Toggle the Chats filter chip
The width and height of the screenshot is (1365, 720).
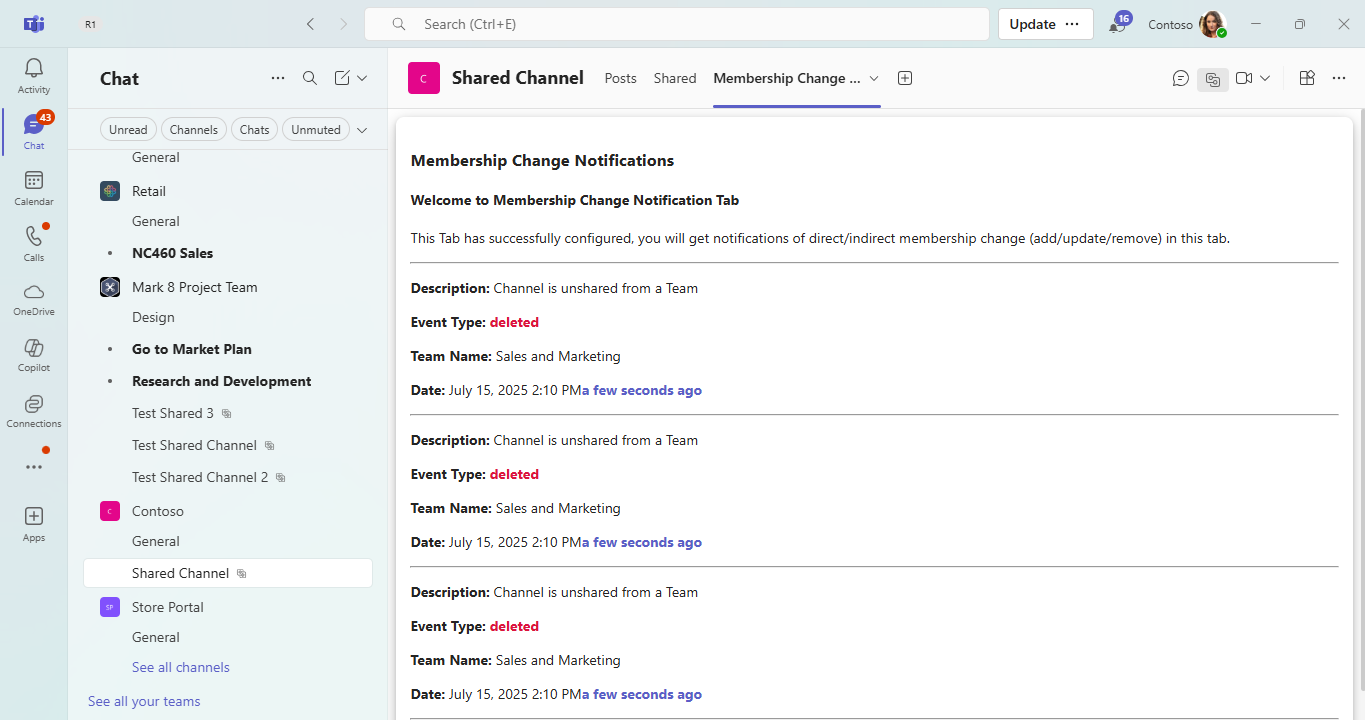(x=255, y=129)
